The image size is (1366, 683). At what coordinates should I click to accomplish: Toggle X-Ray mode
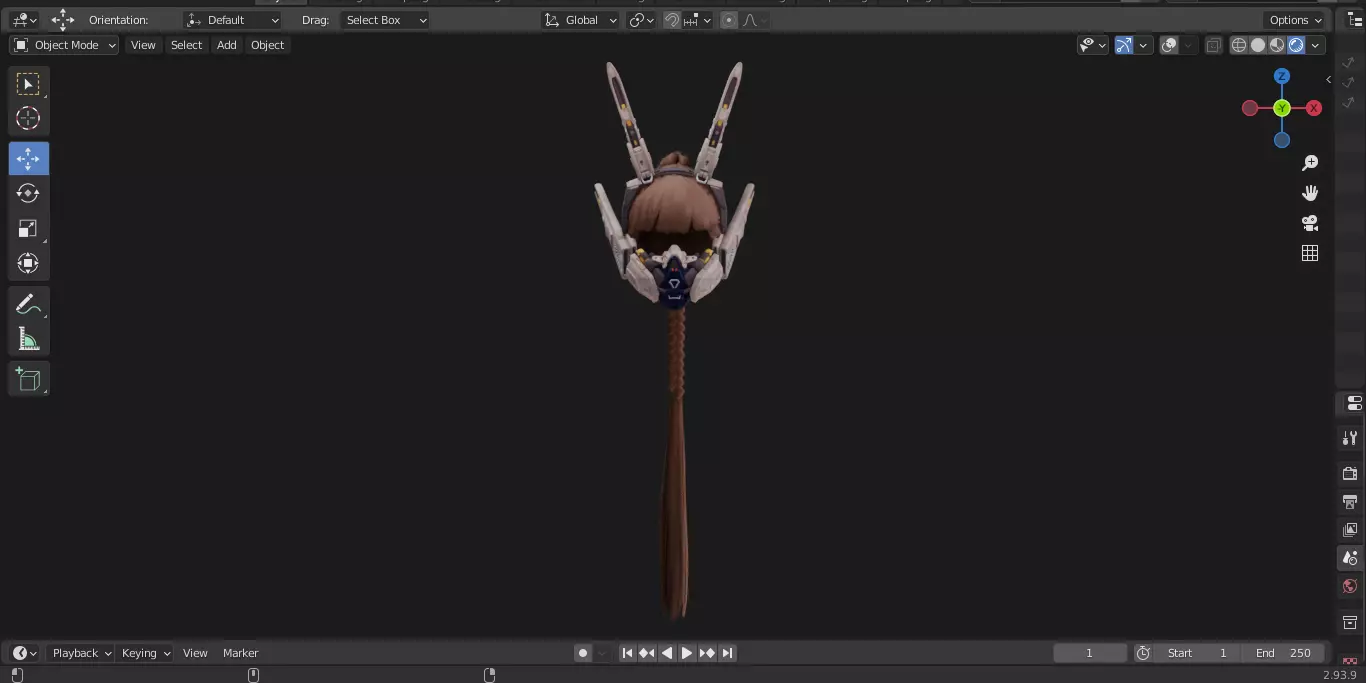[1213, 45]
